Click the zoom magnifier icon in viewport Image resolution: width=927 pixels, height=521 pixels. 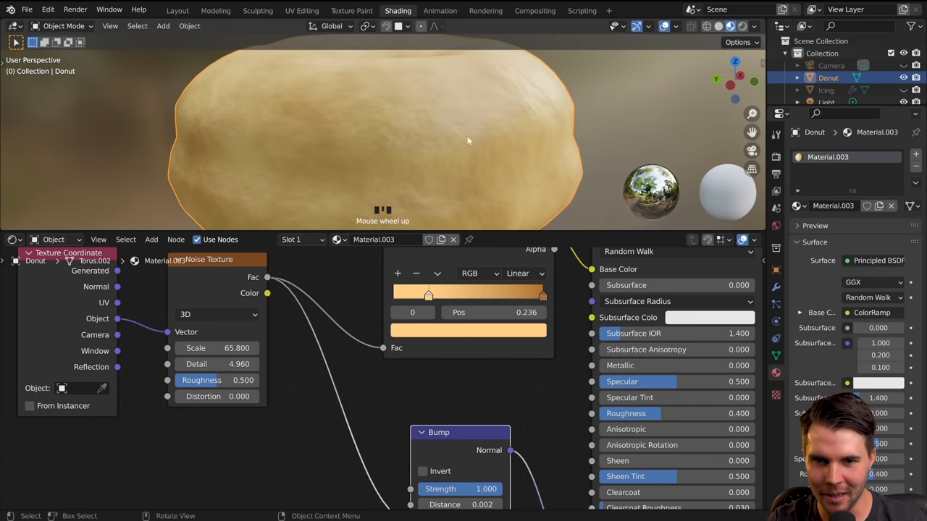[752, 114]
